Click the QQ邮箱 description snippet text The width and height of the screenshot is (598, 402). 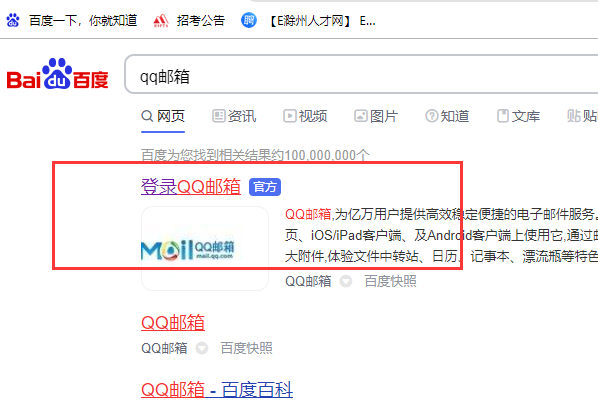[441, 235]
